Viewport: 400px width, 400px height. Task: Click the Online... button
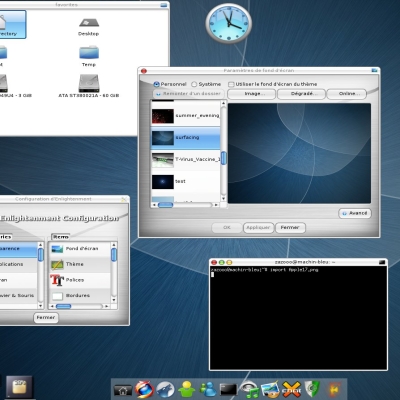[347, 94]
